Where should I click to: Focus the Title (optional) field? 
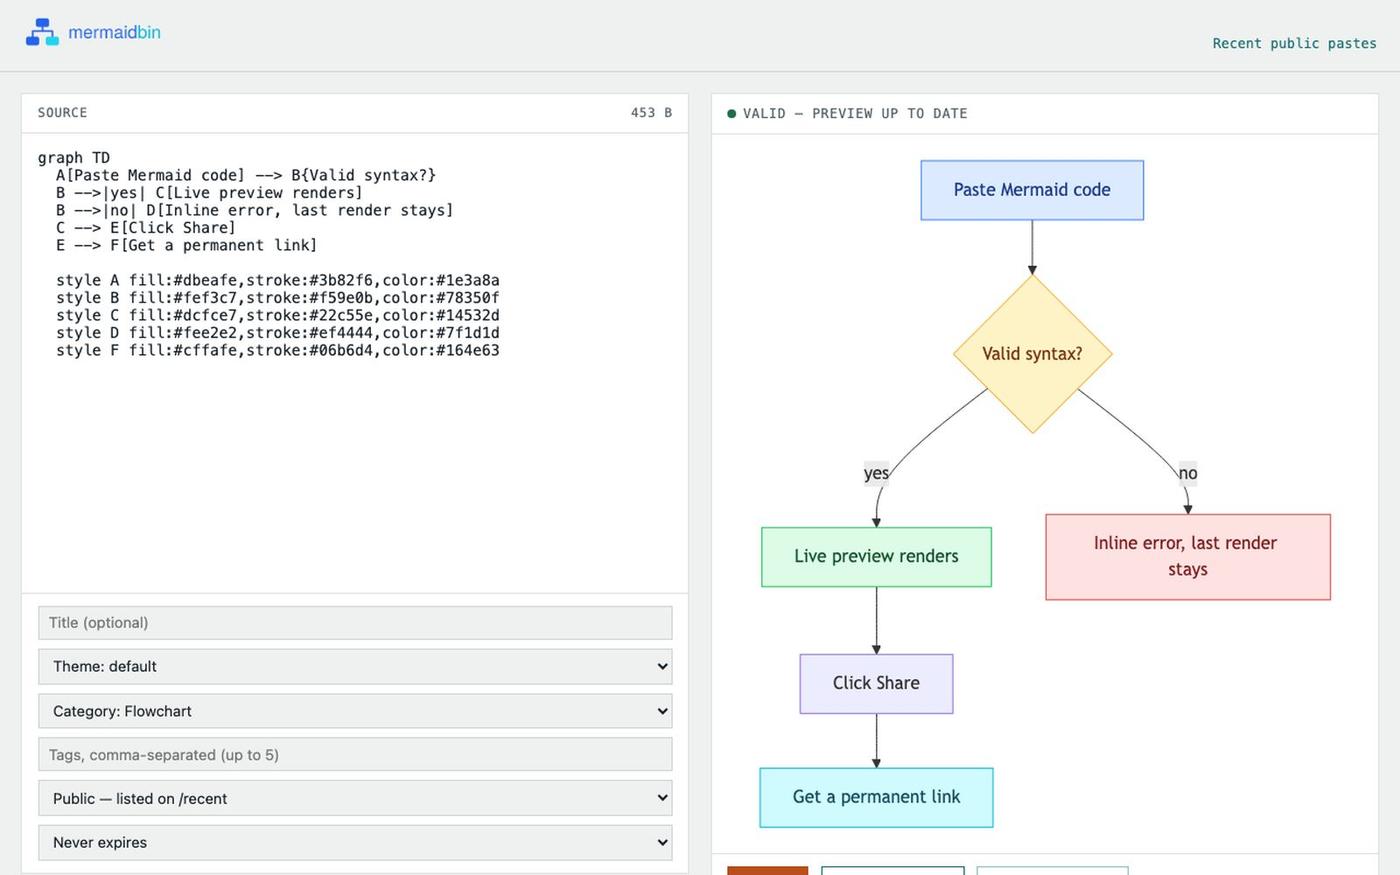click(355, 622)
